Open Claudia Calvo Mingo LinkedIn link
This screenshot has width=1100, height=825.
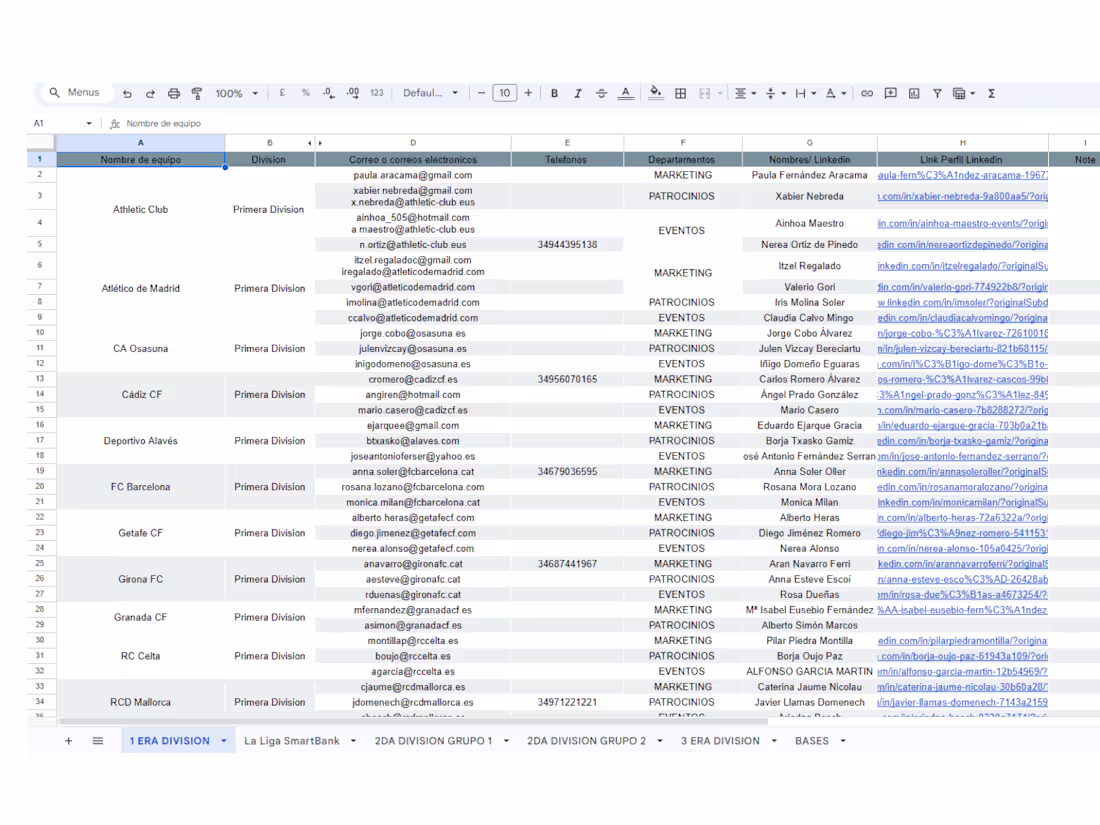[962, 318]
